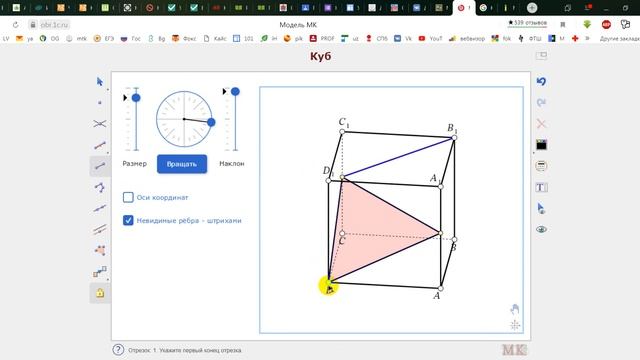Click vertex C1 of the cube
This screenshot has height=360, width=640.
342,131
